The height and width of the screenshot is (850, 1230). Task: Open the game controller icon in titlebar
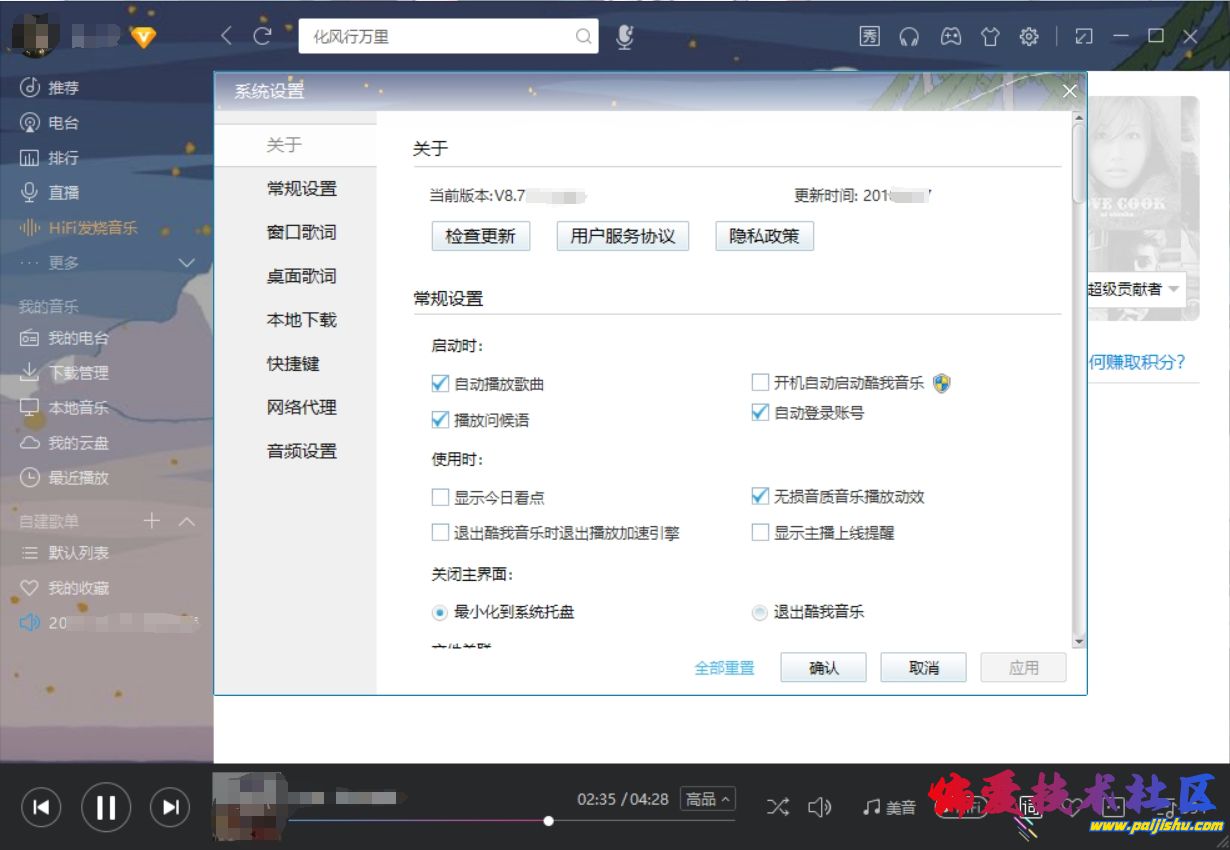(x=950, y=36)
